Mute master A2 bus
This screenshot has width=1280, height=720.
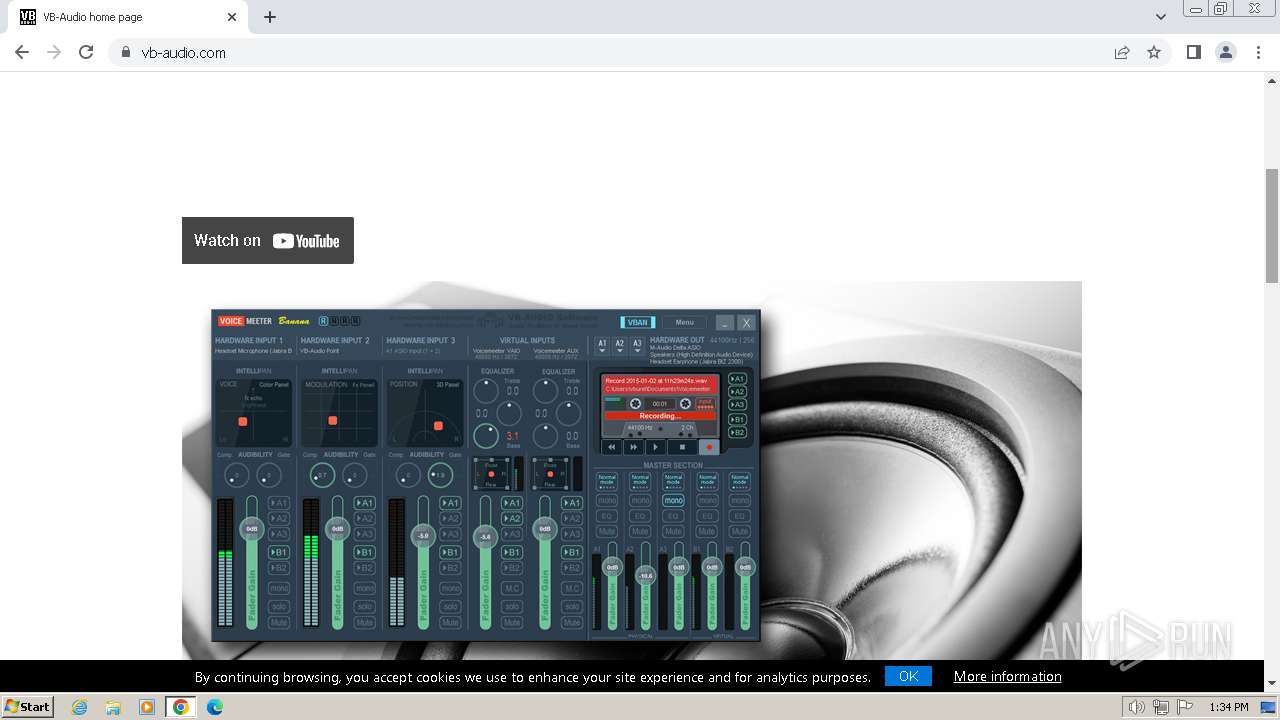click(x=640, y=531)
